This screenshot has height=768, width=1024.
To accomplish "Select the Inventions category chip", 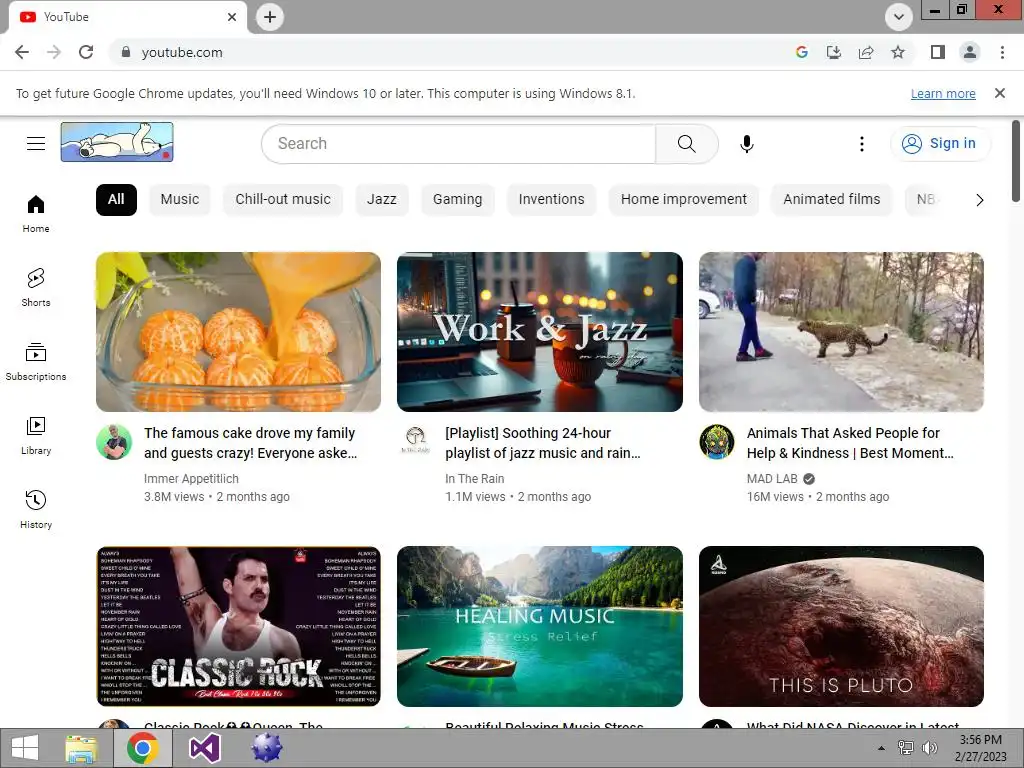I will click(551, 200).
